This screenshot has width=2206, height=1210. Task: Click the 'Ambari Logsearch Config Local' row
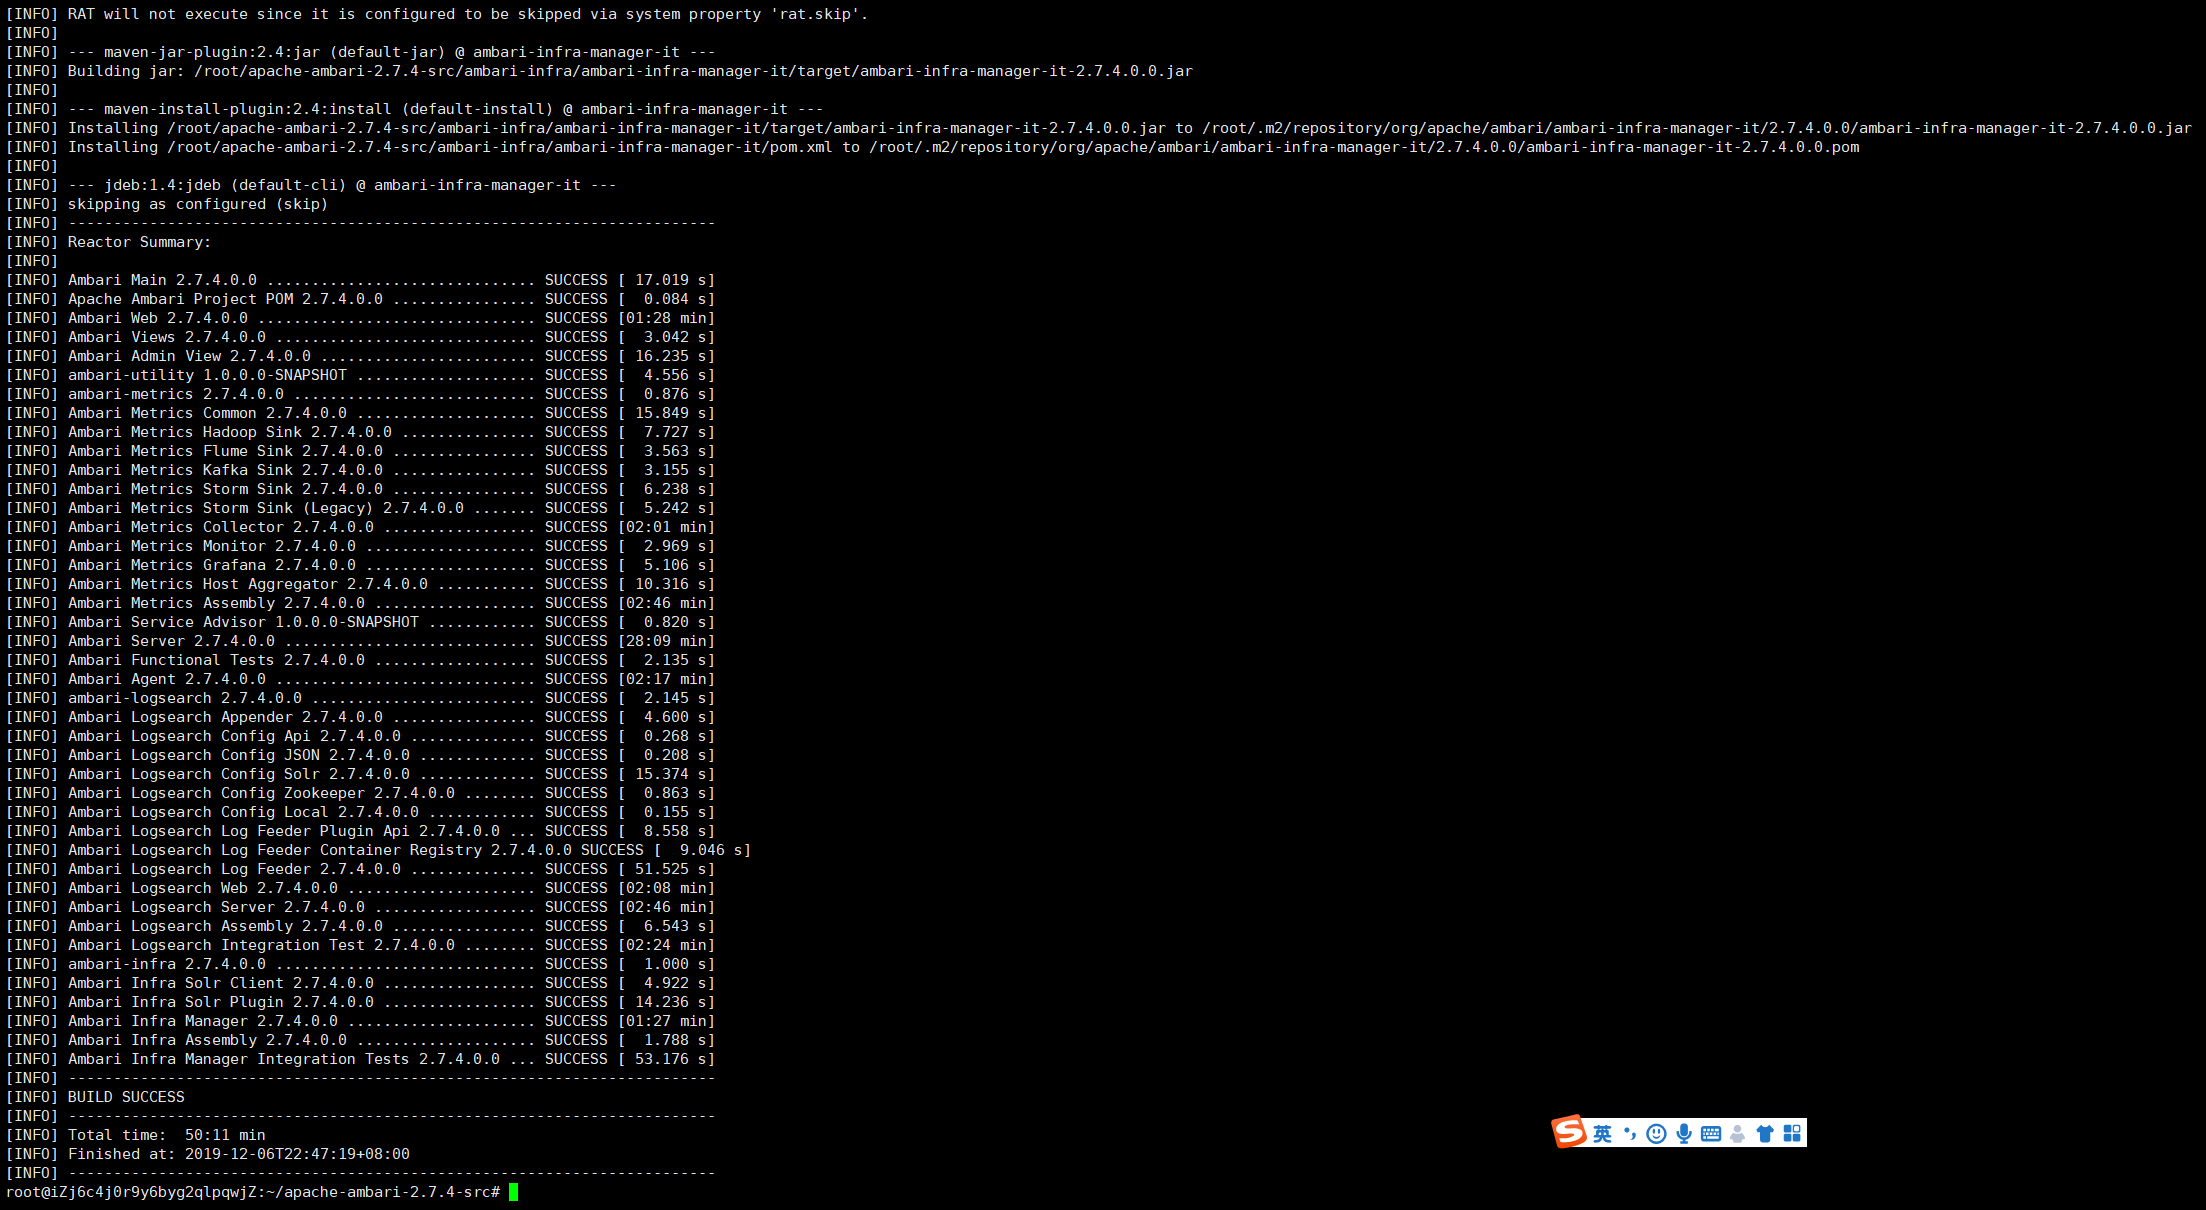(360, 812)
